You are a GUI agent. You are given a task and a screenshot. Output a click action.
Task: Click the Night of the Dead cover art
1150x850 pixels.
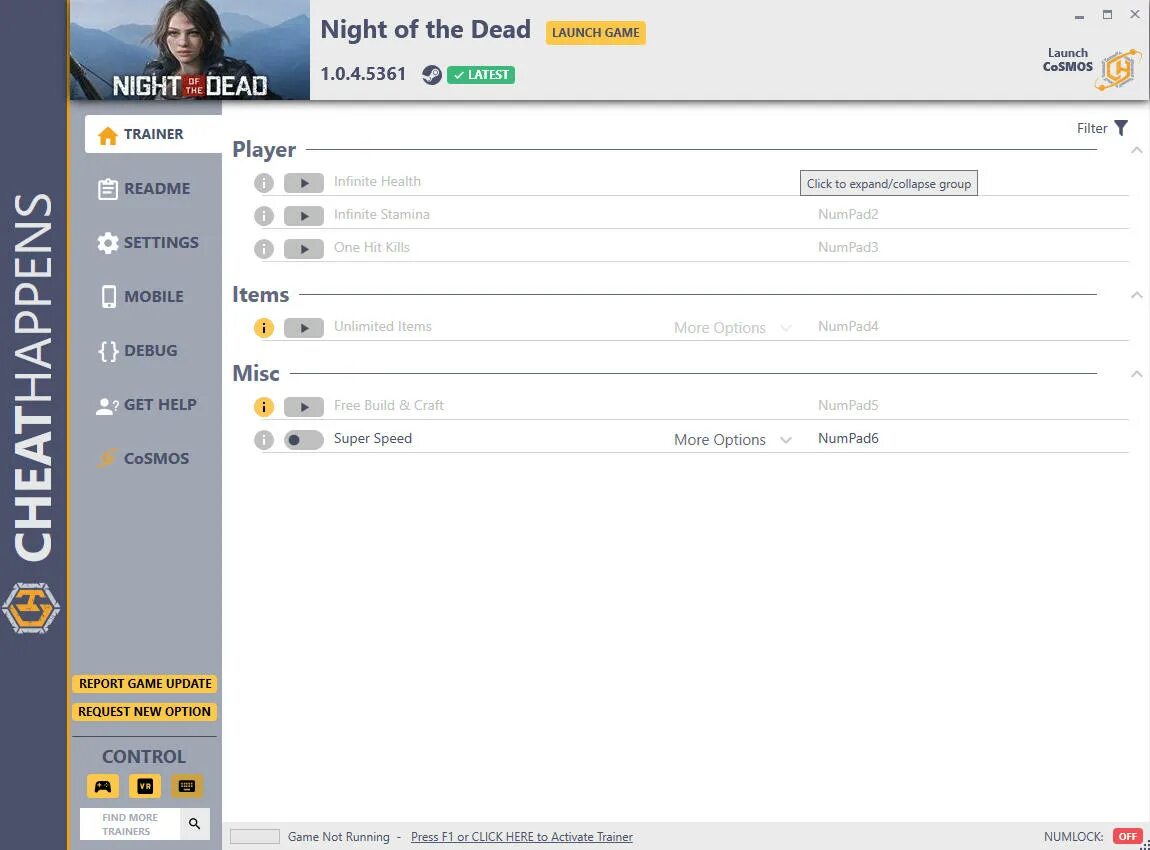[190, 50]
